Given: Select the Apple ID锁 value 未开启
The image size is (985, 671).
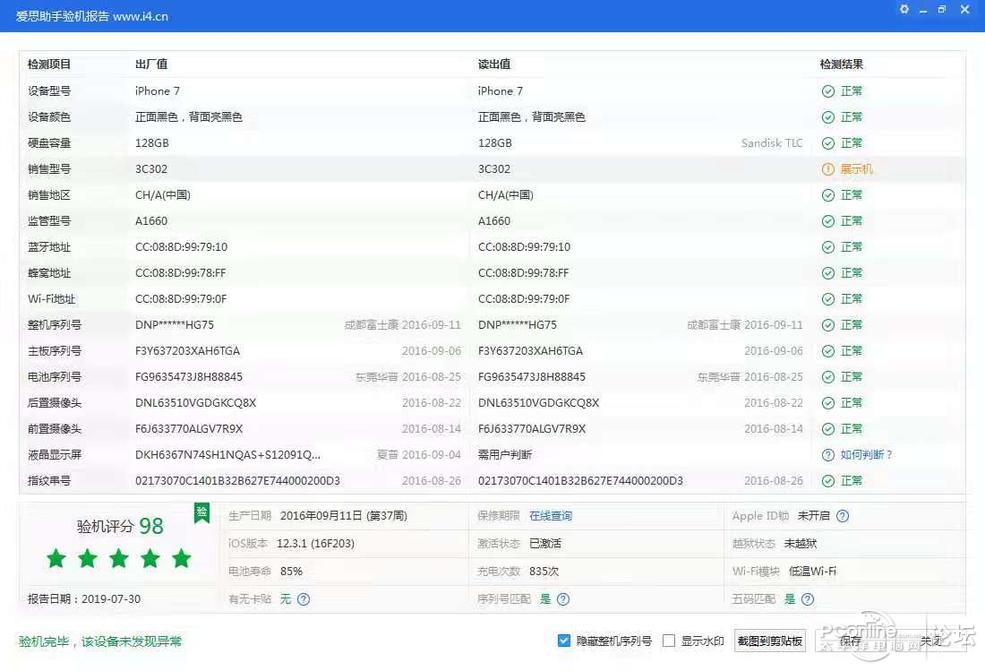Looking at the screenshot, I should [814, 516].
